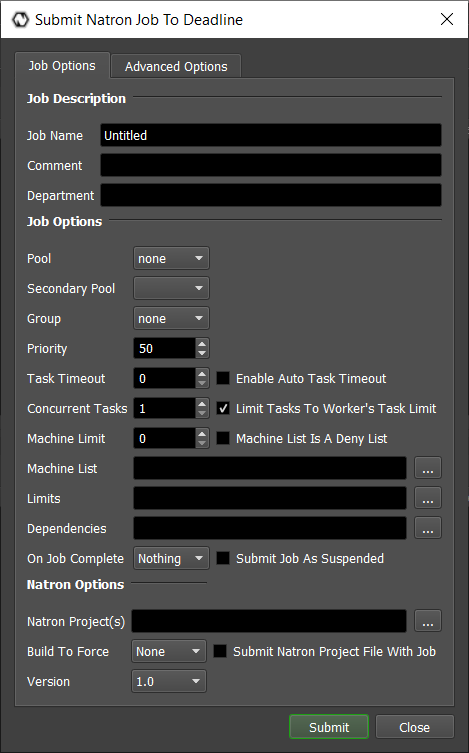469x753 pixels.
Task: Decrease Machine Limit with down arrow
Action: pyautogui.click(x=202, y=444)
